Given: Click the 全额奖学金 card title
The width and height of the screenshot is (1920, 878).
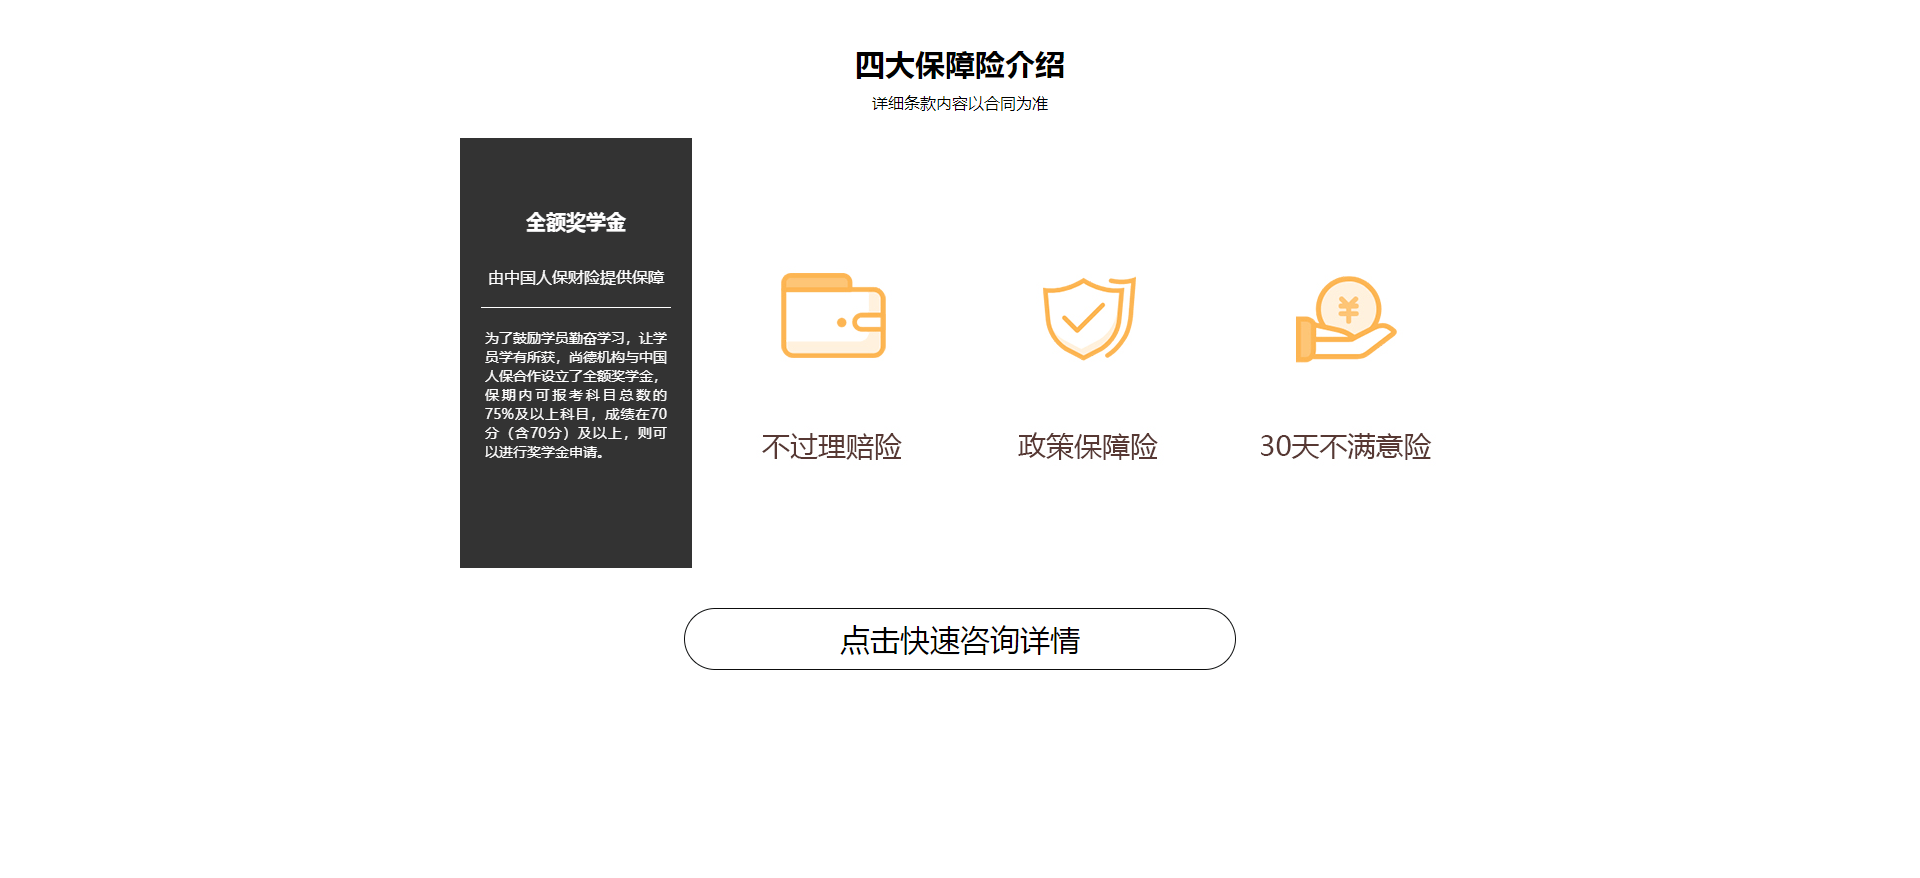Looking at the screenshot, I should [x=576, y=222].
